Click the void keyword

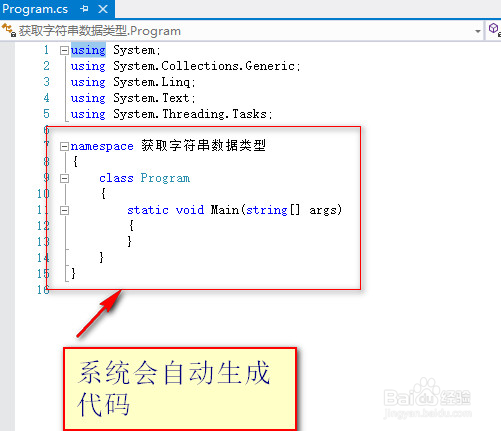(x=190, y=210)
